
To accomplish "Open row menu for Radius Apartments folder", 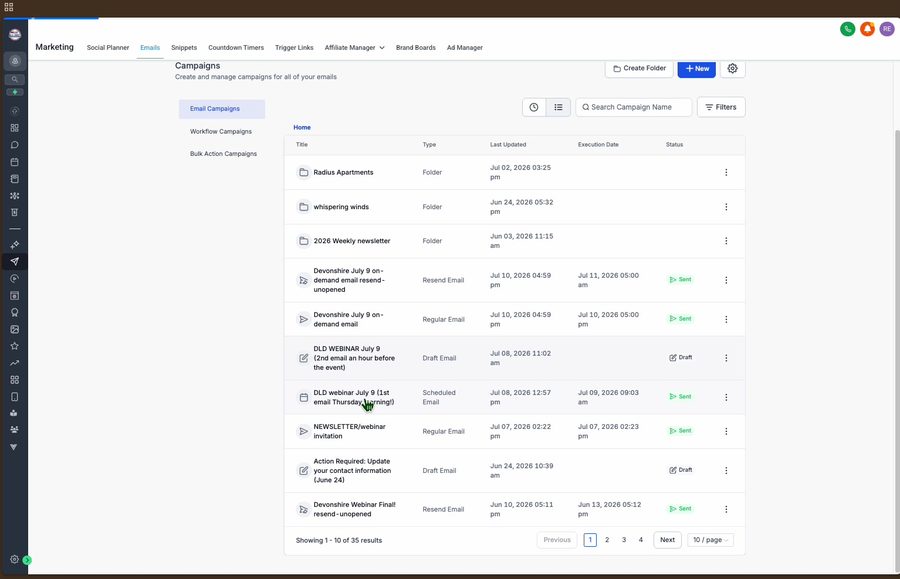I will tap(726, 172).
